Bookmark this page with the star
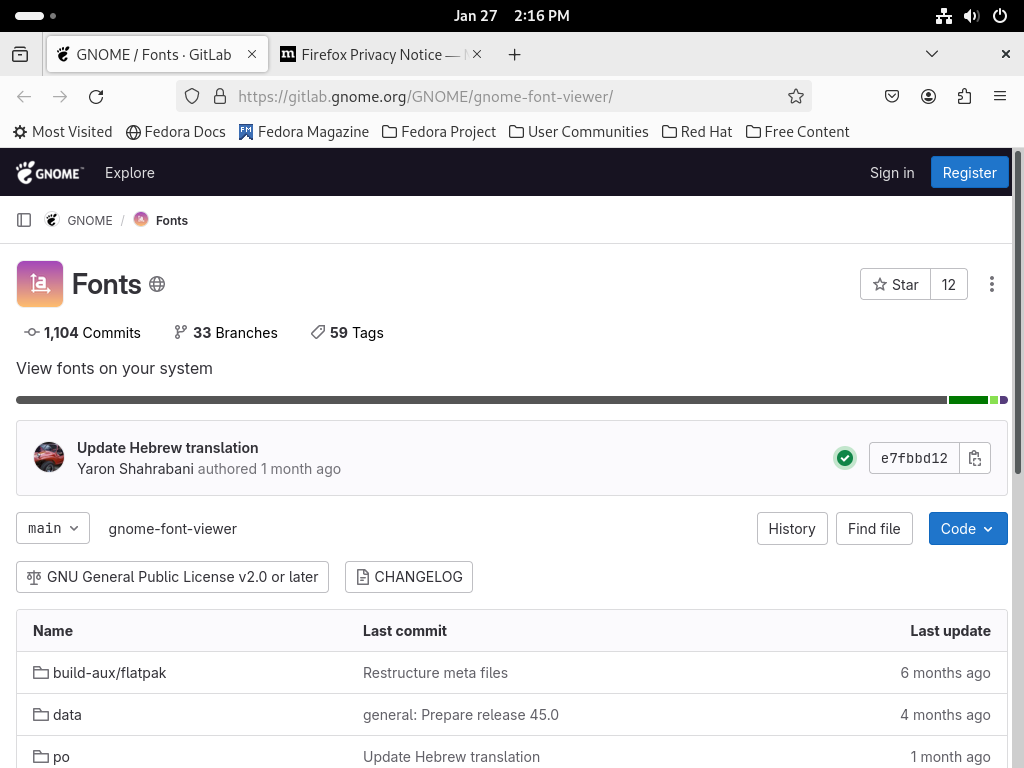 [795, 97]
